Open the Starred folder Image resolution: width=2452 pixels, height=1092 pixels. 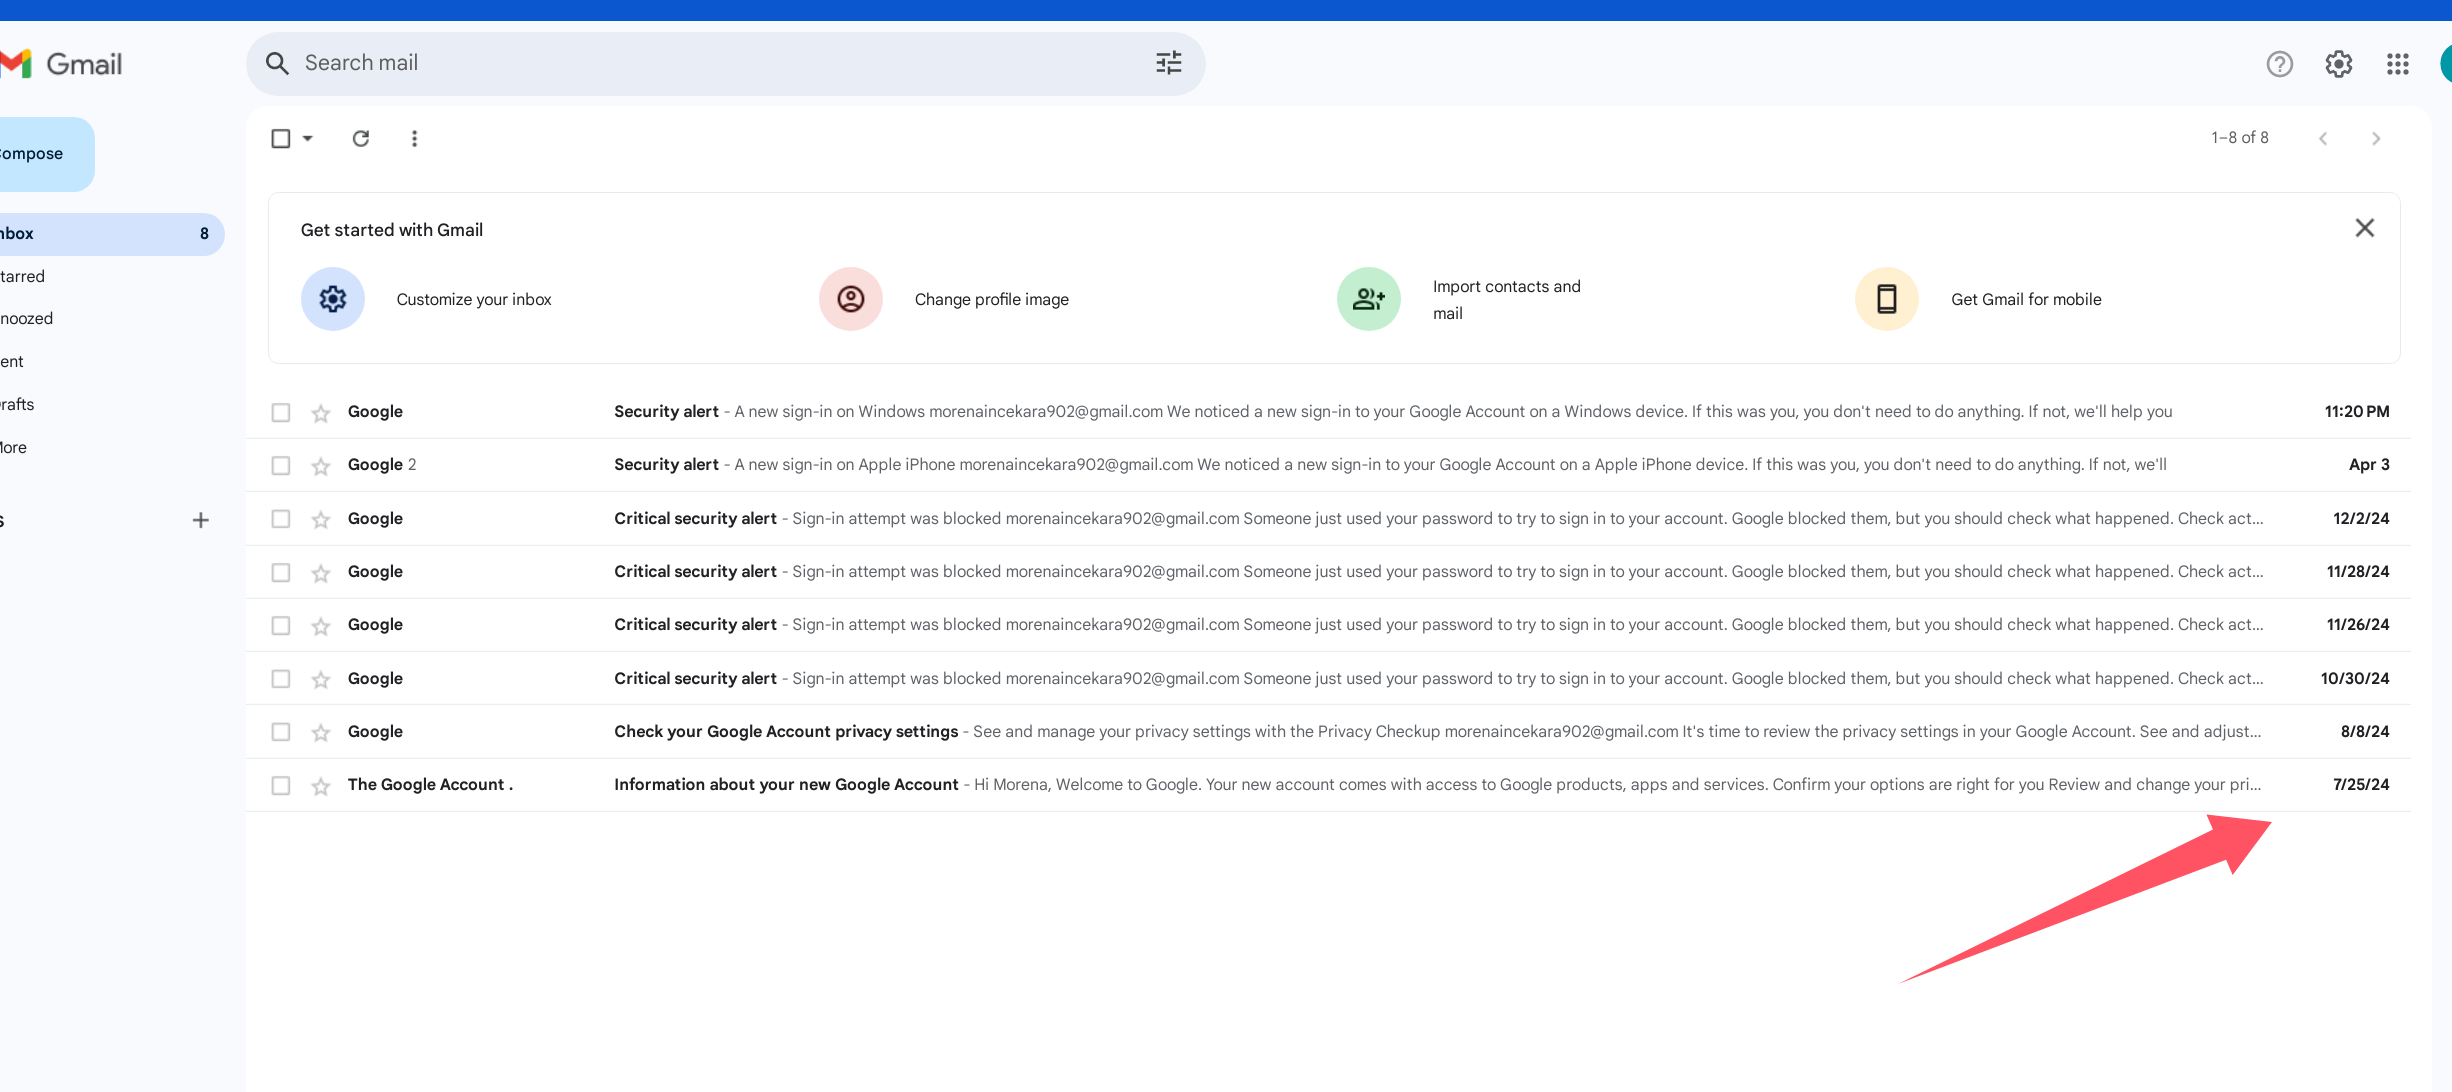[23, 276]
